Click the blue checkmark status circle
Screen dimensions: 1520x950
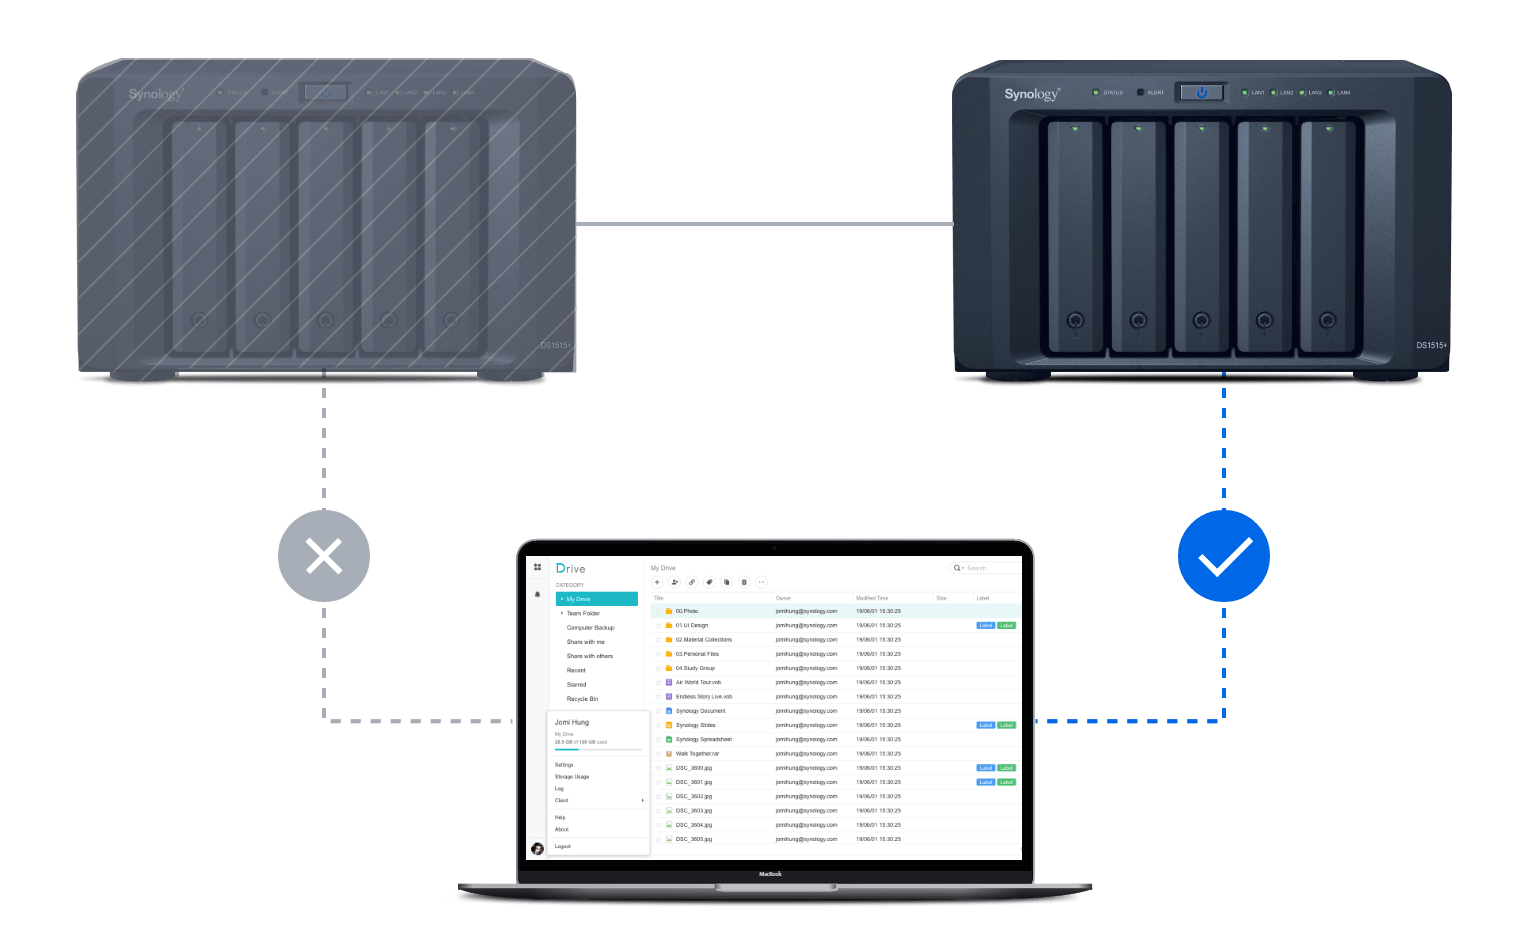(1224, 556)
